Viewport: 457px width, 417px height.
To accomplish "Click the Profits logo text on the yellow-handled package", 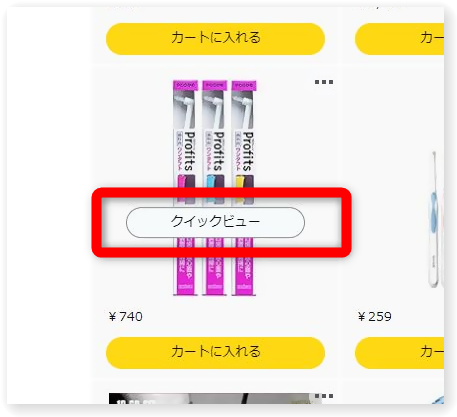I will pyautogui.click(x=248, y=151).
